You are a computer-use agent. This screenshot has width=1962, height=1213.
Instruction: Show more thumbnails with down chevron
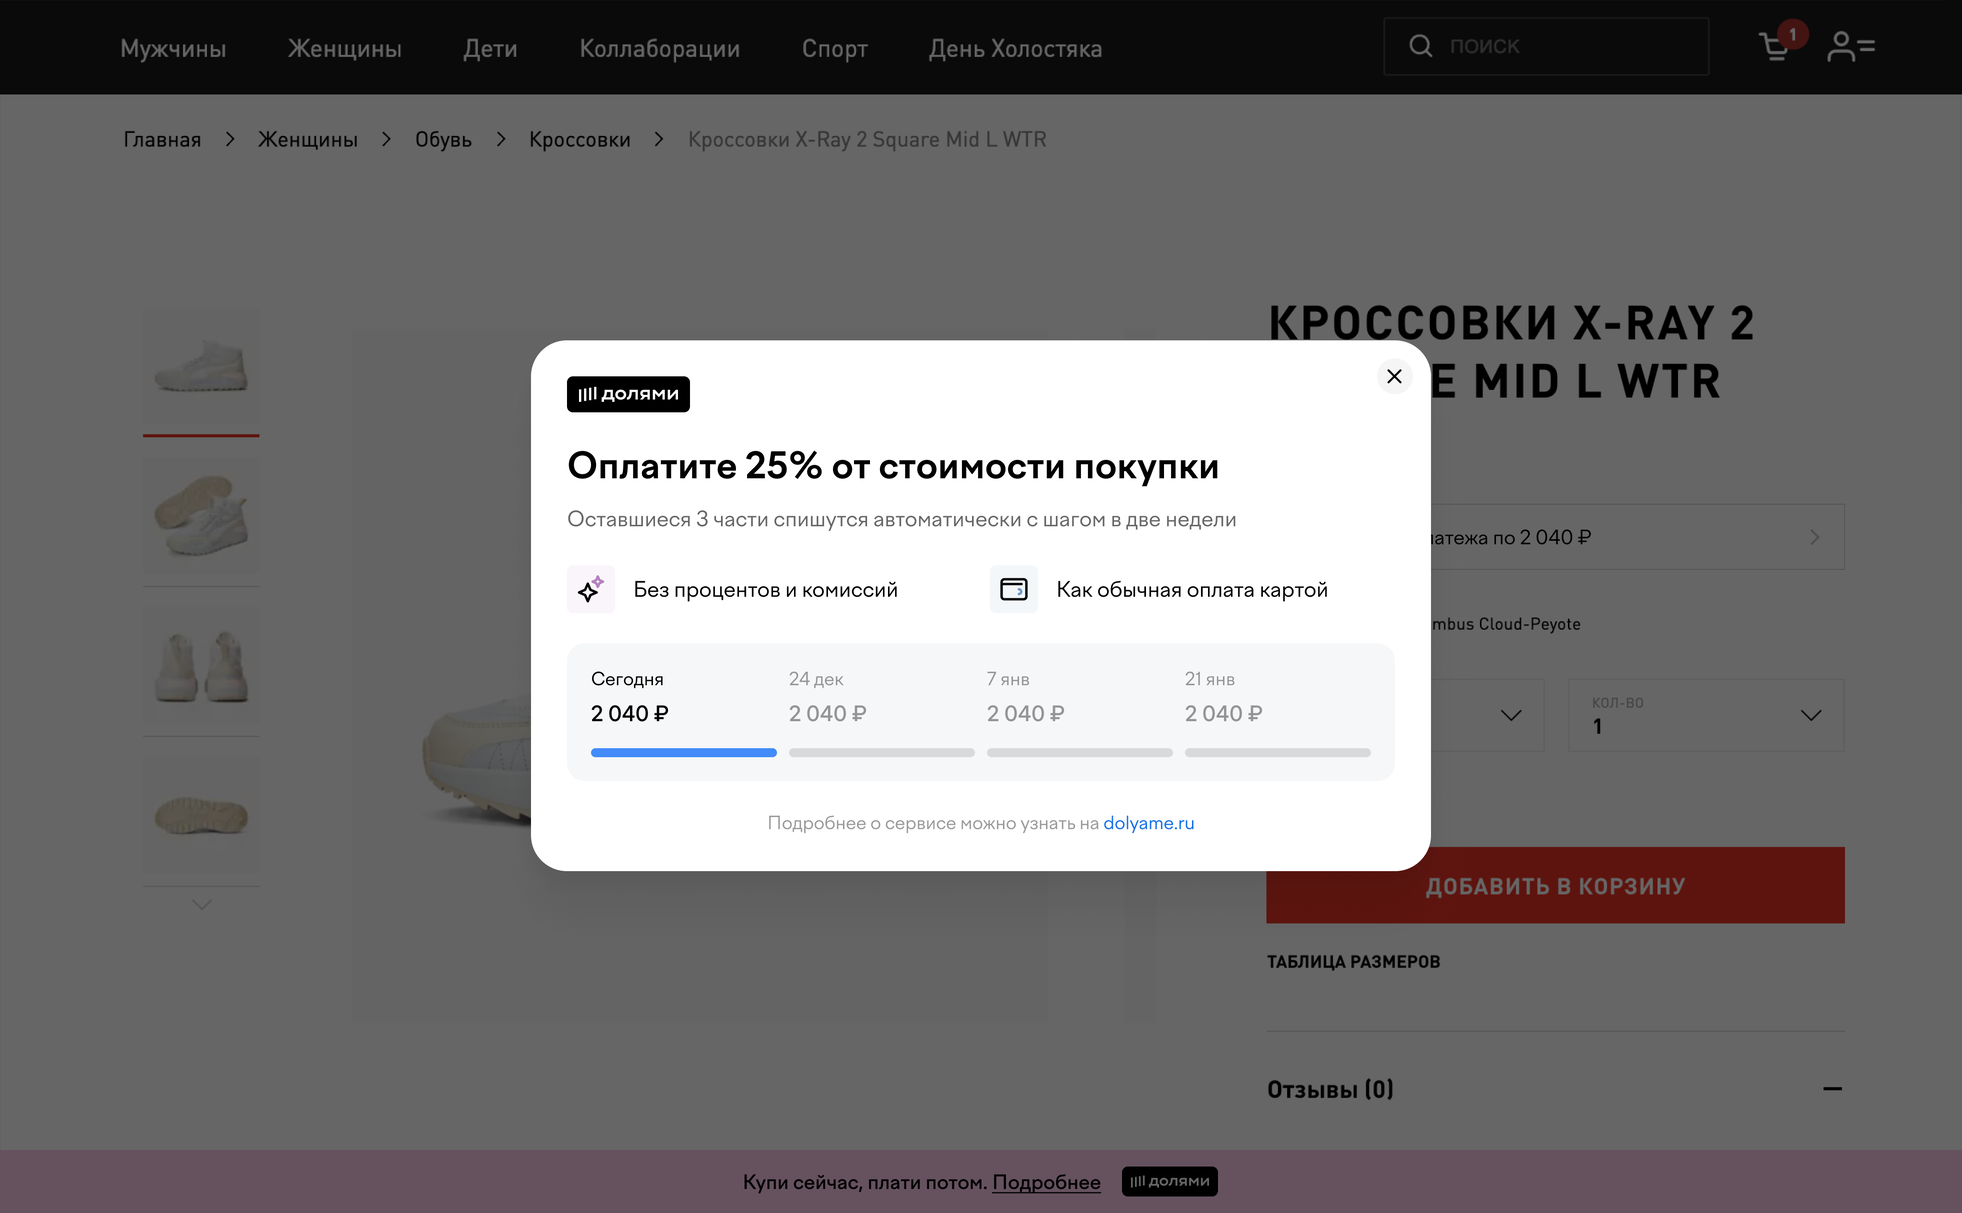pos(201,904)
